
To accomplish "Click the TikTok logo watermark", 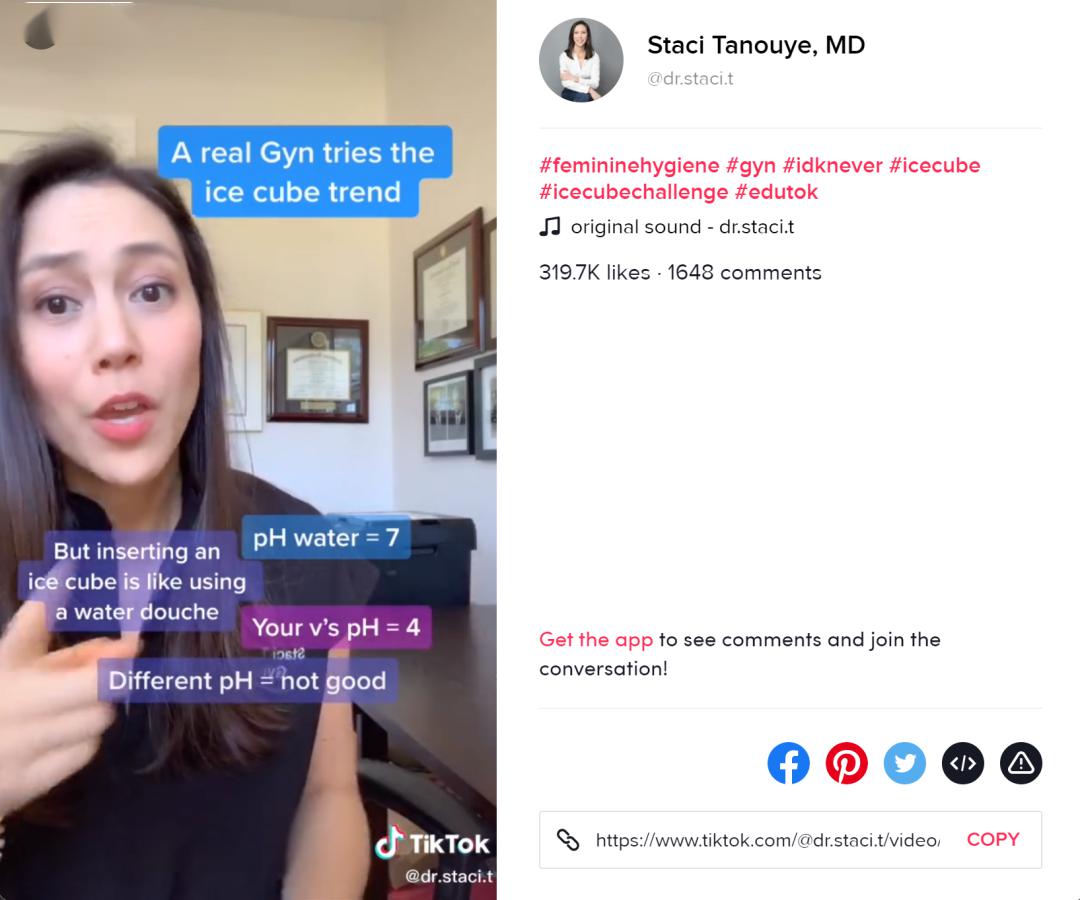I will [432, 843].
